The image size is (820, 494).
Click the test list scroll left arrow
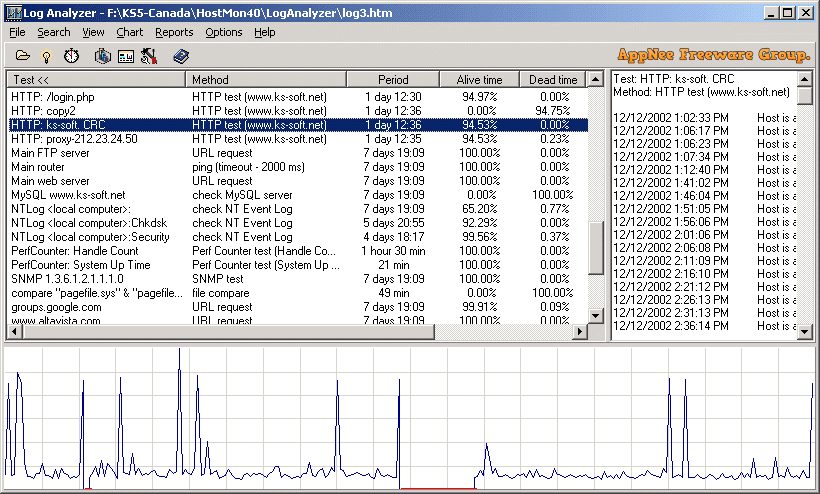14,331
